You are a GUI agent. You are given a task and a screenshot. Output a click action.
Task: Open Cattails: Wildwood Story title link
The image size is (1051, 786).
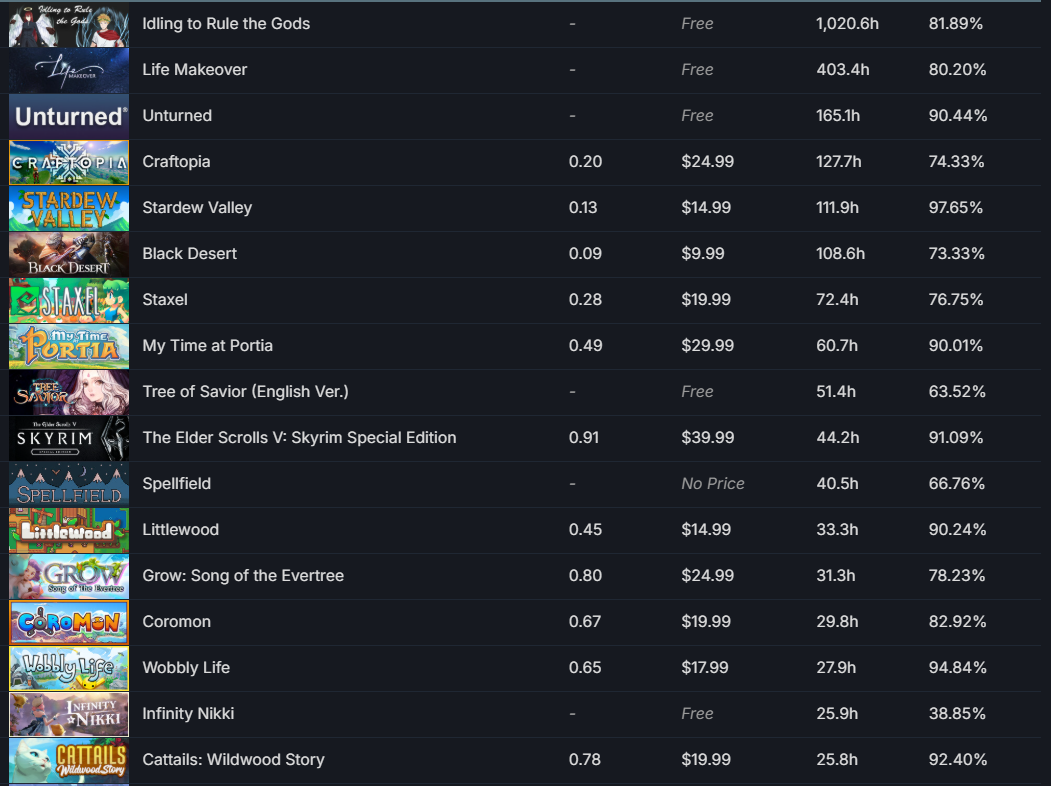[x=233, y=760]
